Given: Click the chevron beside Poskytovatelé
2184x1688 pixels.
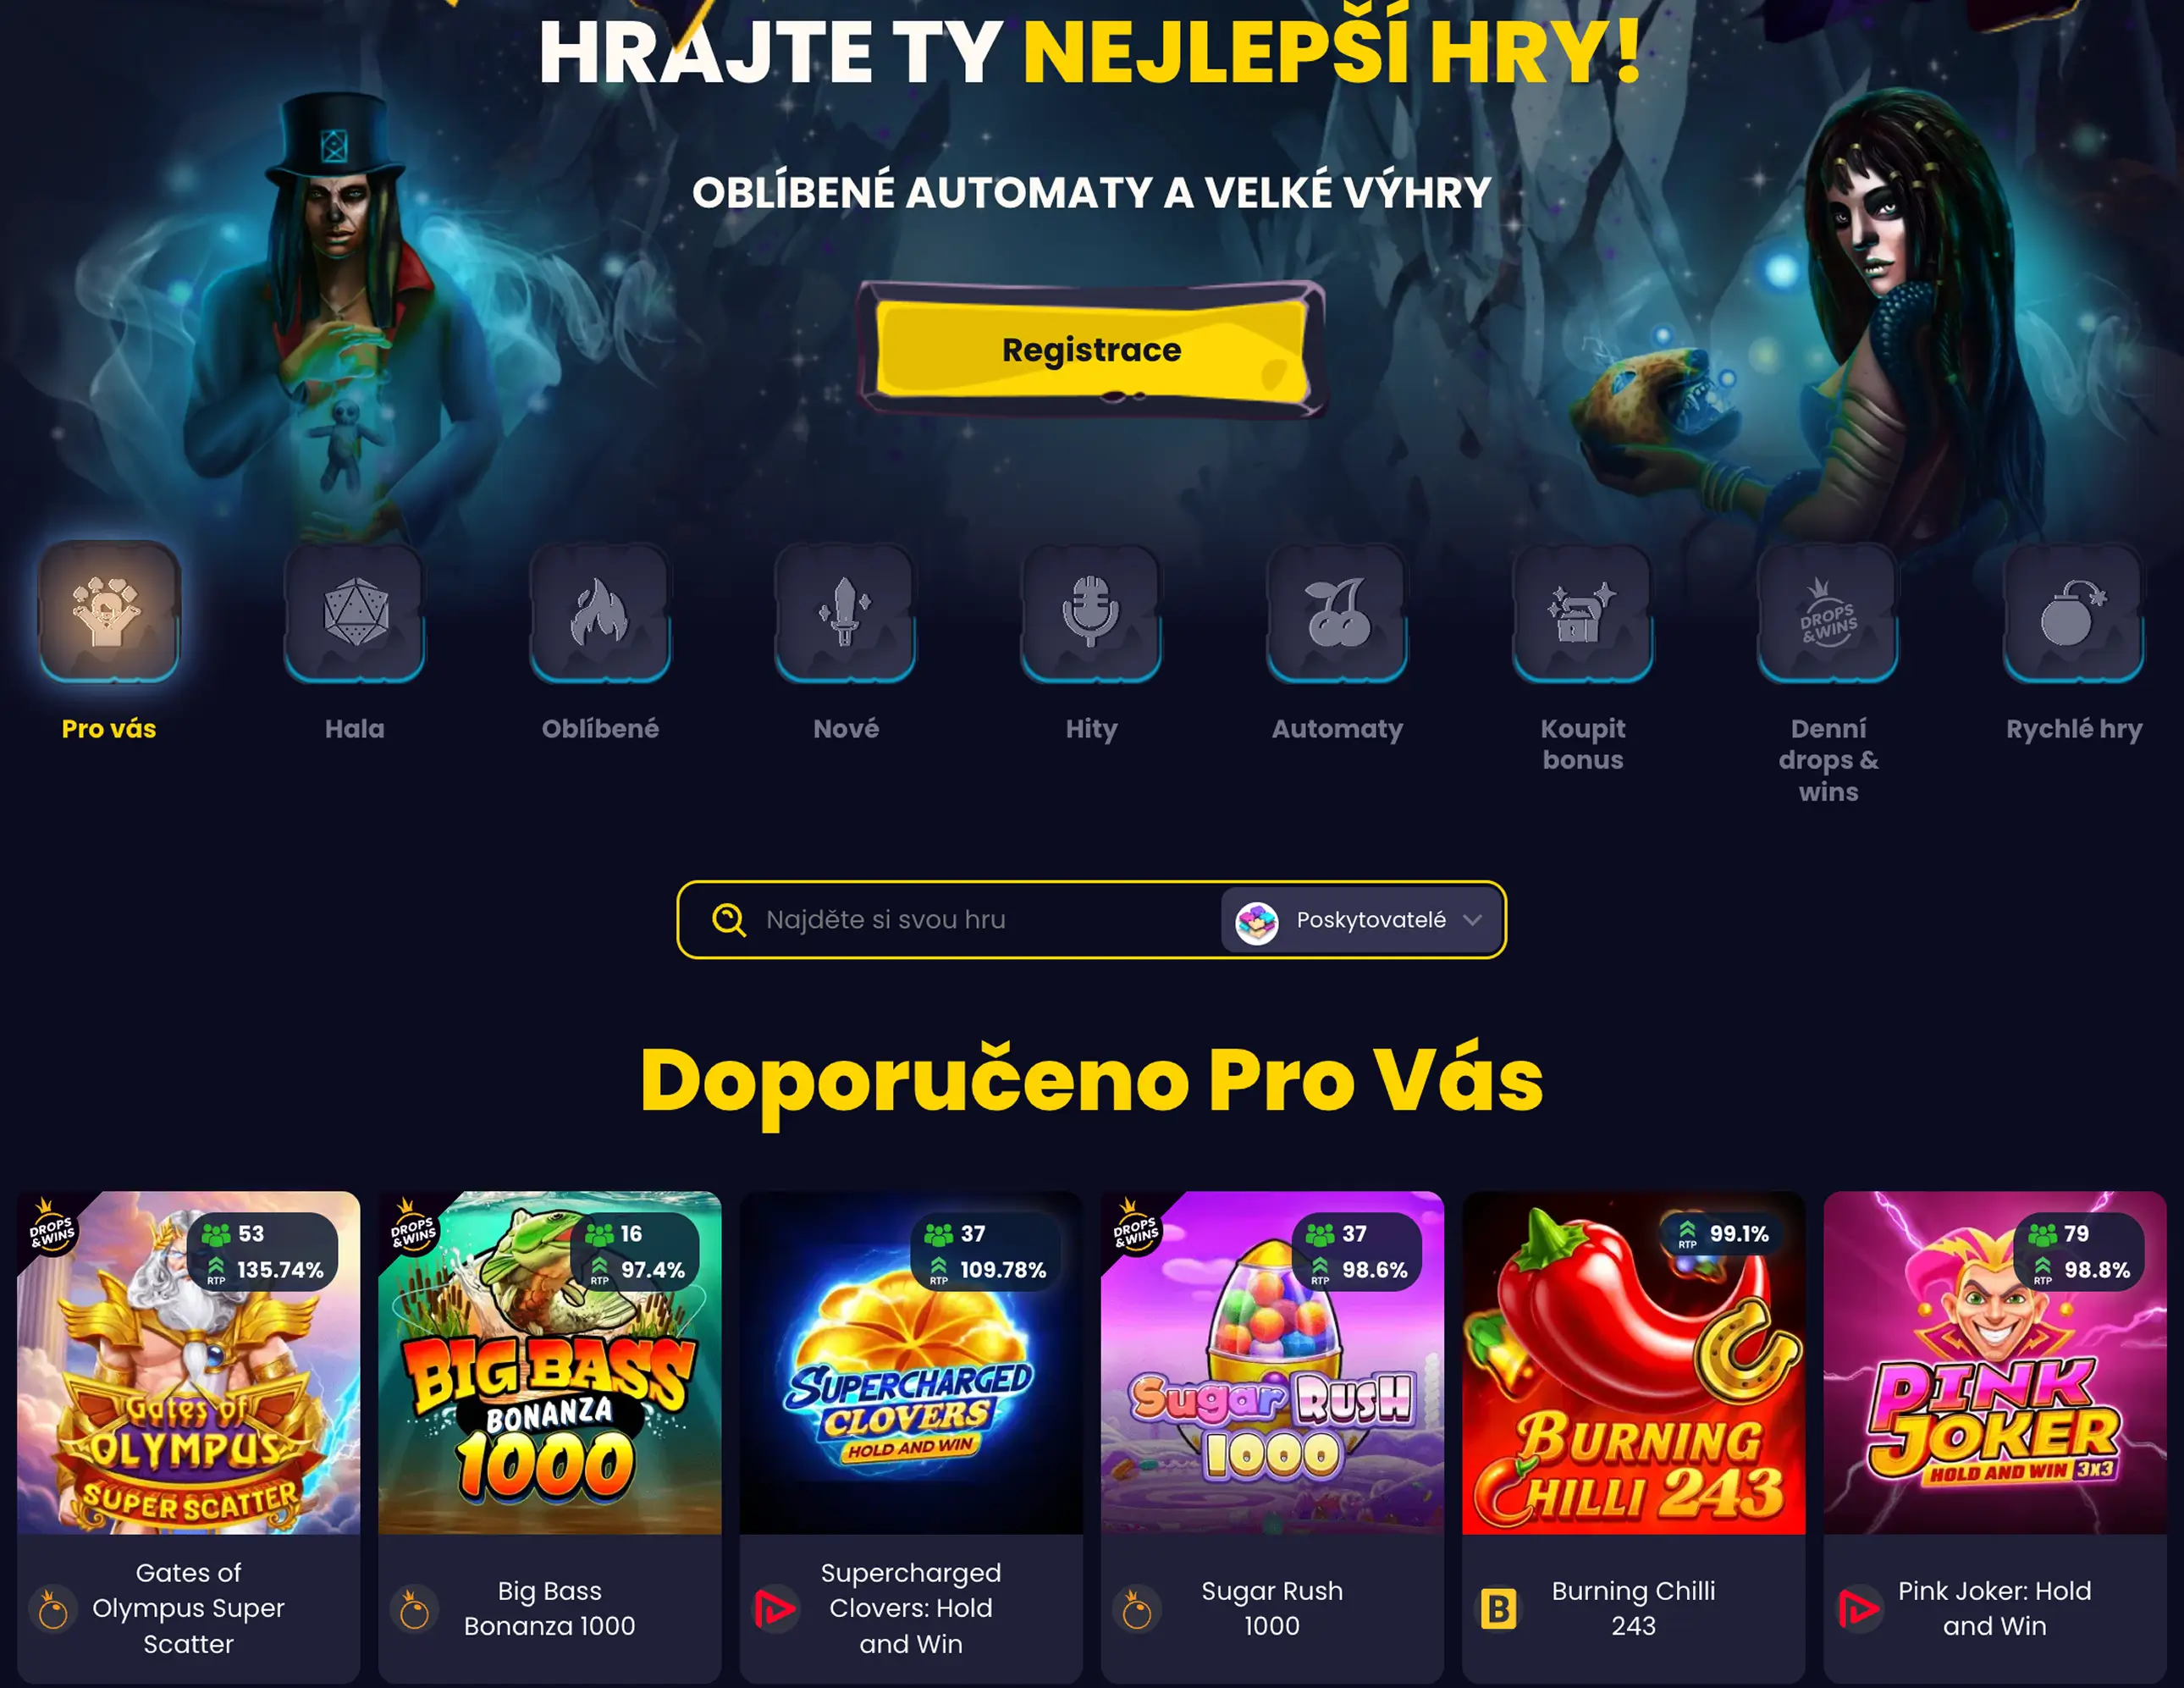Looking at the screenshot, I should pyautogui.click(x=1472, y=920).
